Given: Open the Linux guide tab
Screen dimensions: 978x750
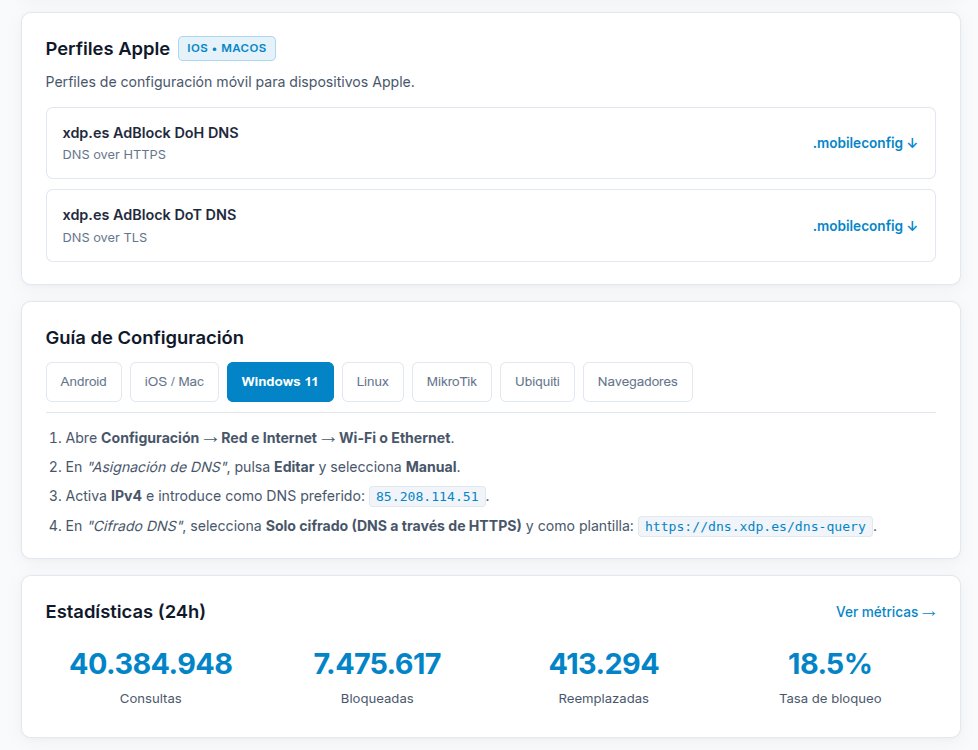Looking at the screenshot, I should tap(372, 382).
